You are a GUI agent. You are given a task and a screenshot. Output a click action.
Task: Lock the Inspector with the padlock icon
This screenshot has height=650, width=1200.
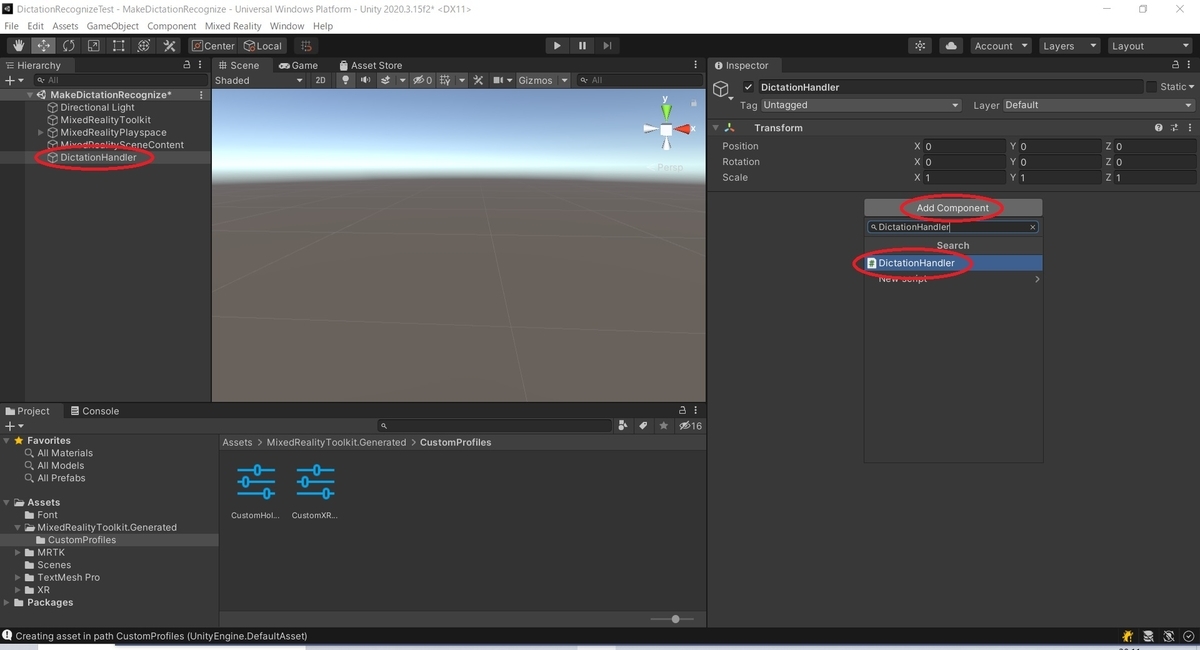[x=1175, y=65]
